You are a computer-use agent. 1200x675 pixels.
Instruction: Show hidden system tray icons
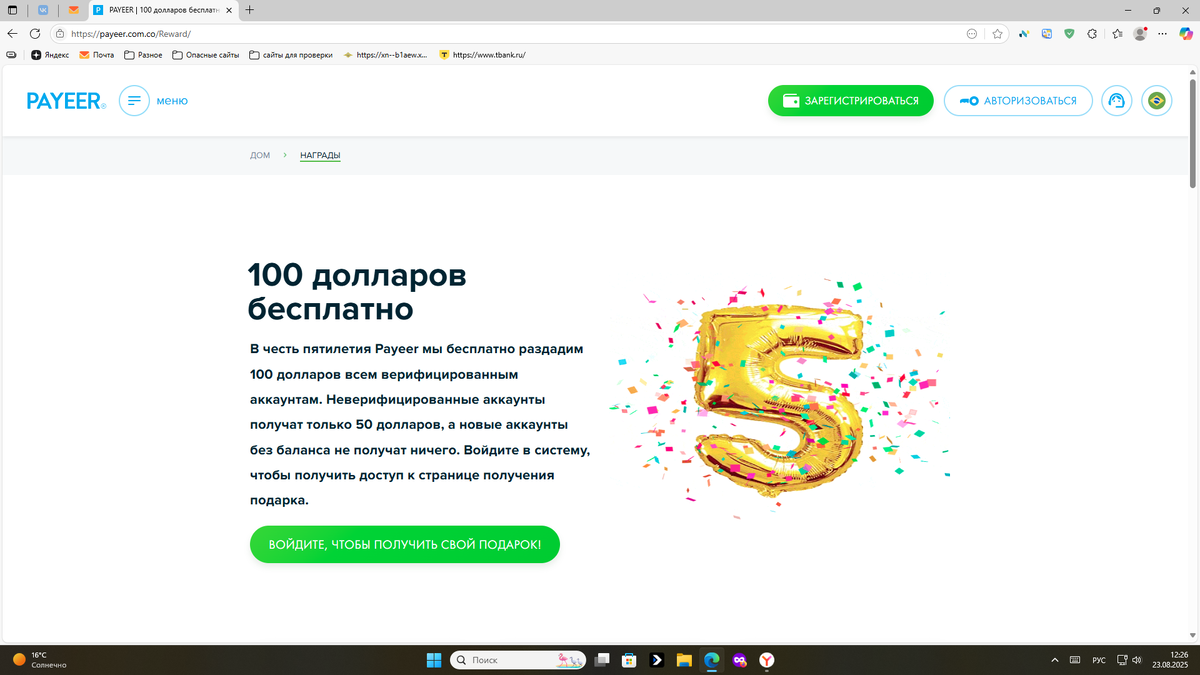coord(1055,660)
